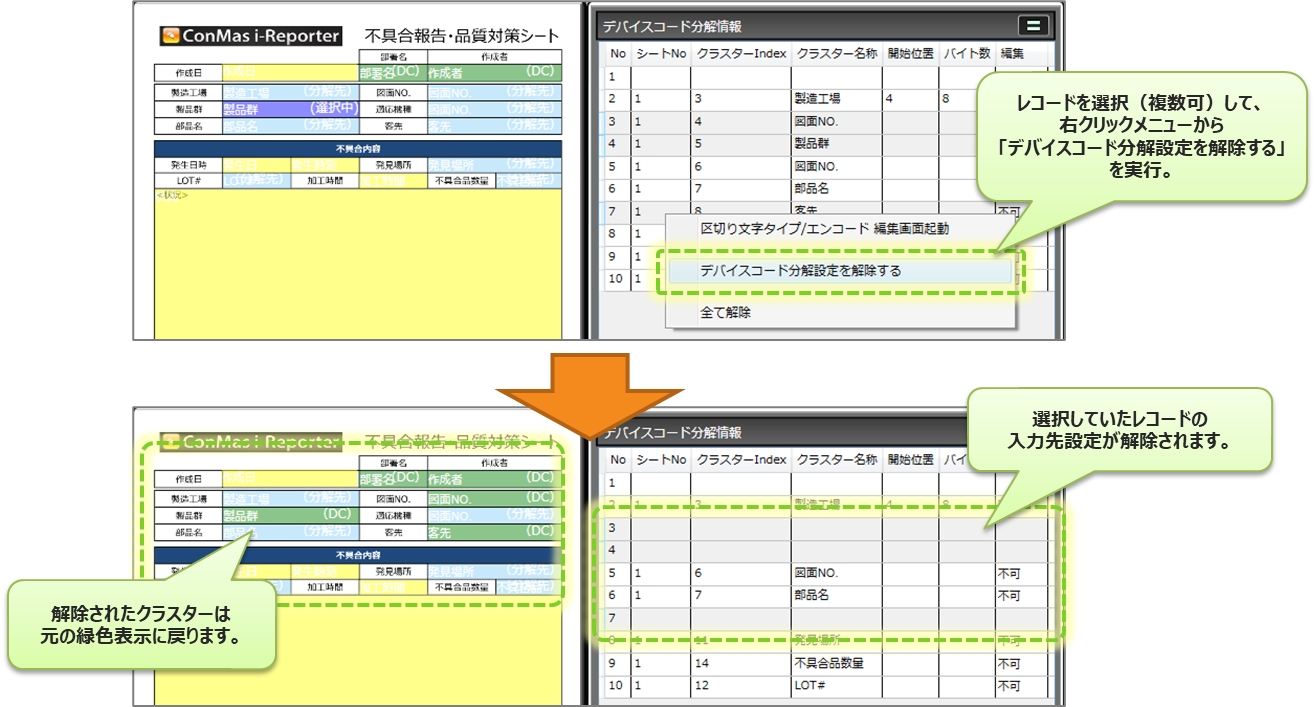Select 部品名 row in upper table
The width and height of the screenshot is (1315, 707).
click(826, 188)
